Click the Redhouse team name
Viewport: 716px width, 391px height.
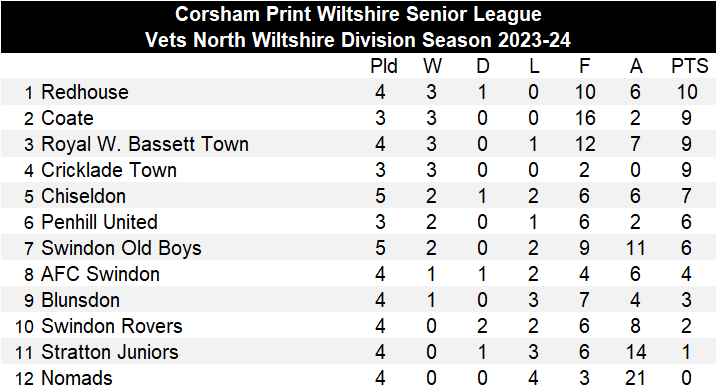(x=85, y=92)
